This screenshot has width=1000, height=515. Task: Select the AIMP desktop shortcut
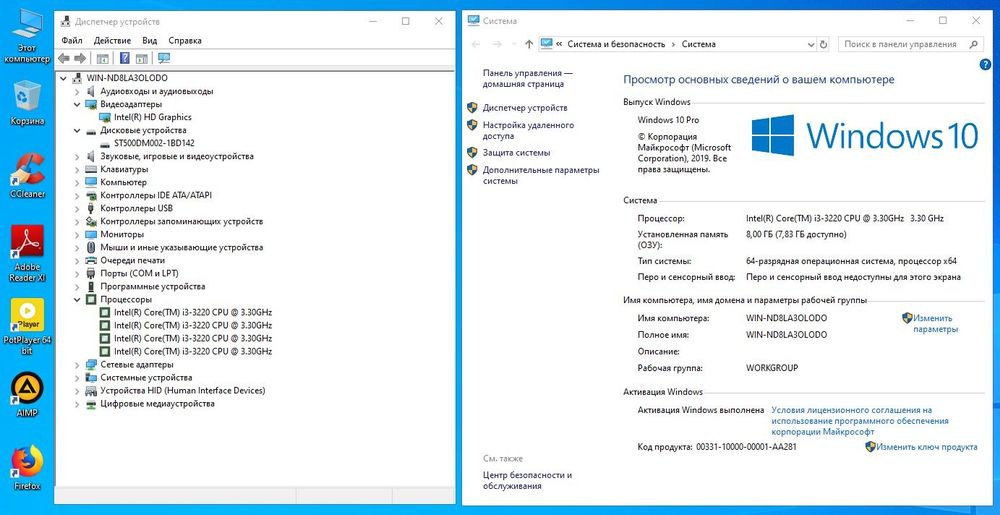tap(27, 395)
